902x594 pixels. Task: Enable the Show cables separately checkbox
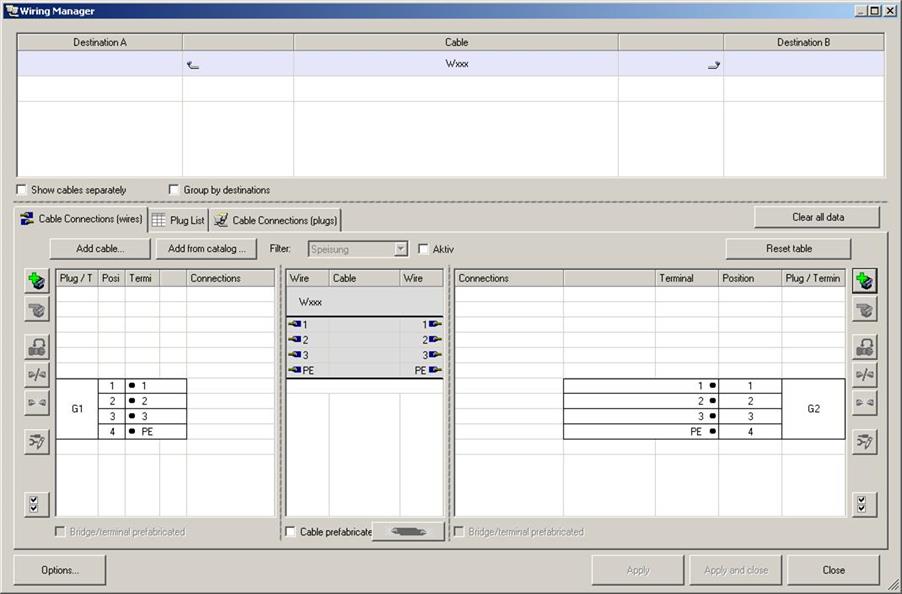click(22, 189)
